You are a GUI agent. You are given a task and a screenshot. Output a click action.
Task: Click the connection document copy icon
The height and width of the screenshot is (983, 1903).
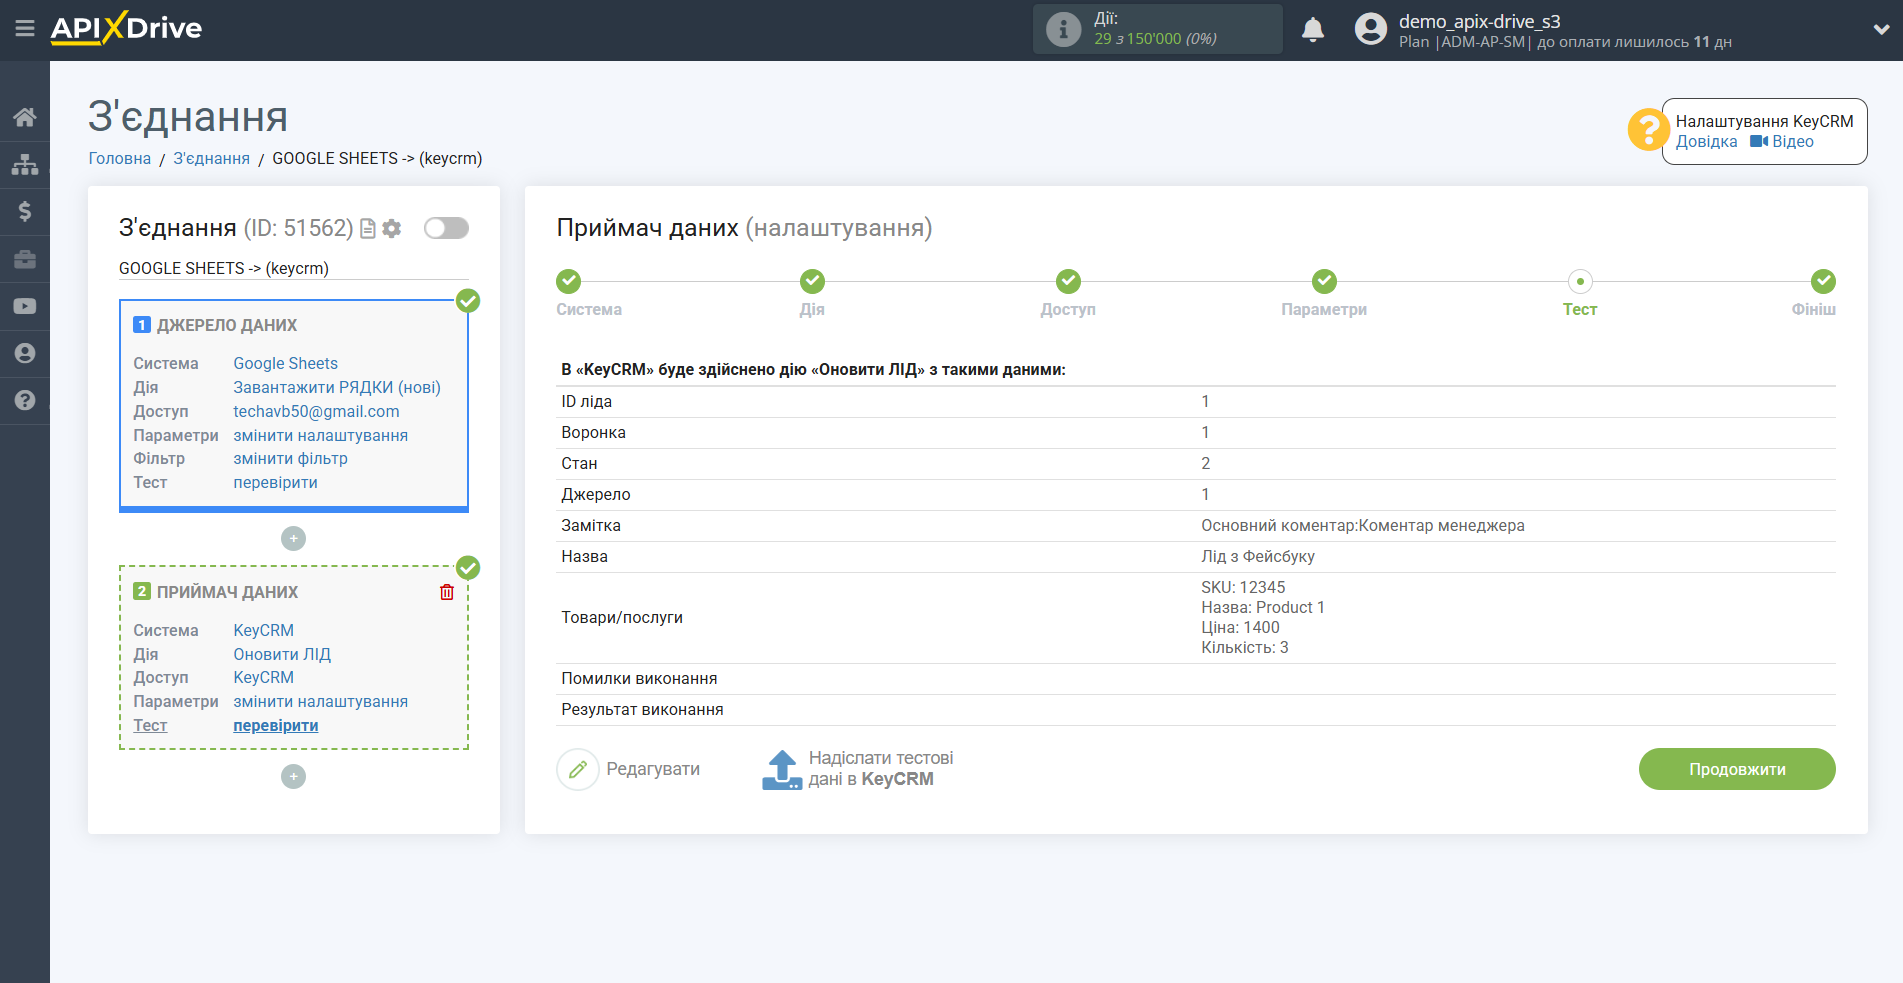(368, 229)
